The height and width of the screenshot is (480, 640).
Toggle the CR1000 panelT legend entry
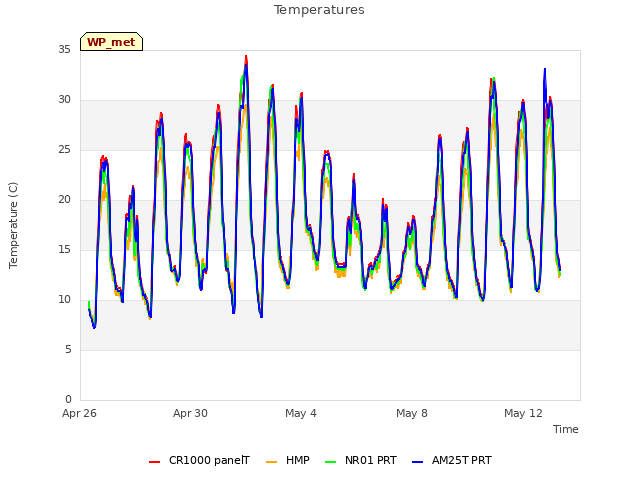[x=199, y=460]
